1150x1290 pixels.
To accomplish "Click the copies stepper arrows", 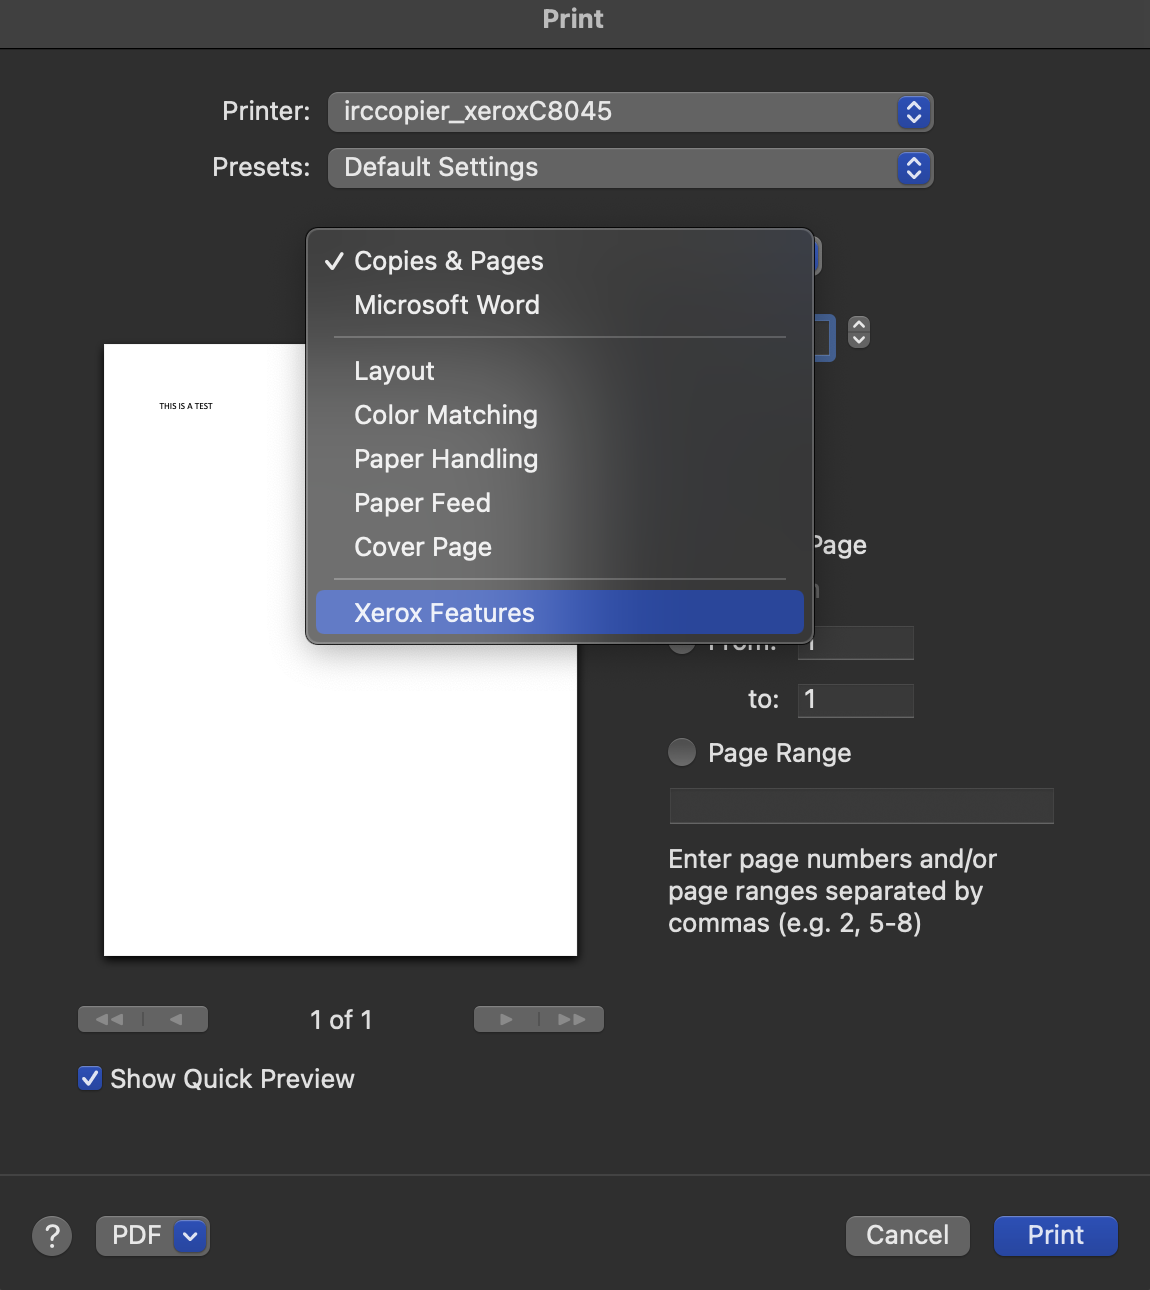I will 858,331.
